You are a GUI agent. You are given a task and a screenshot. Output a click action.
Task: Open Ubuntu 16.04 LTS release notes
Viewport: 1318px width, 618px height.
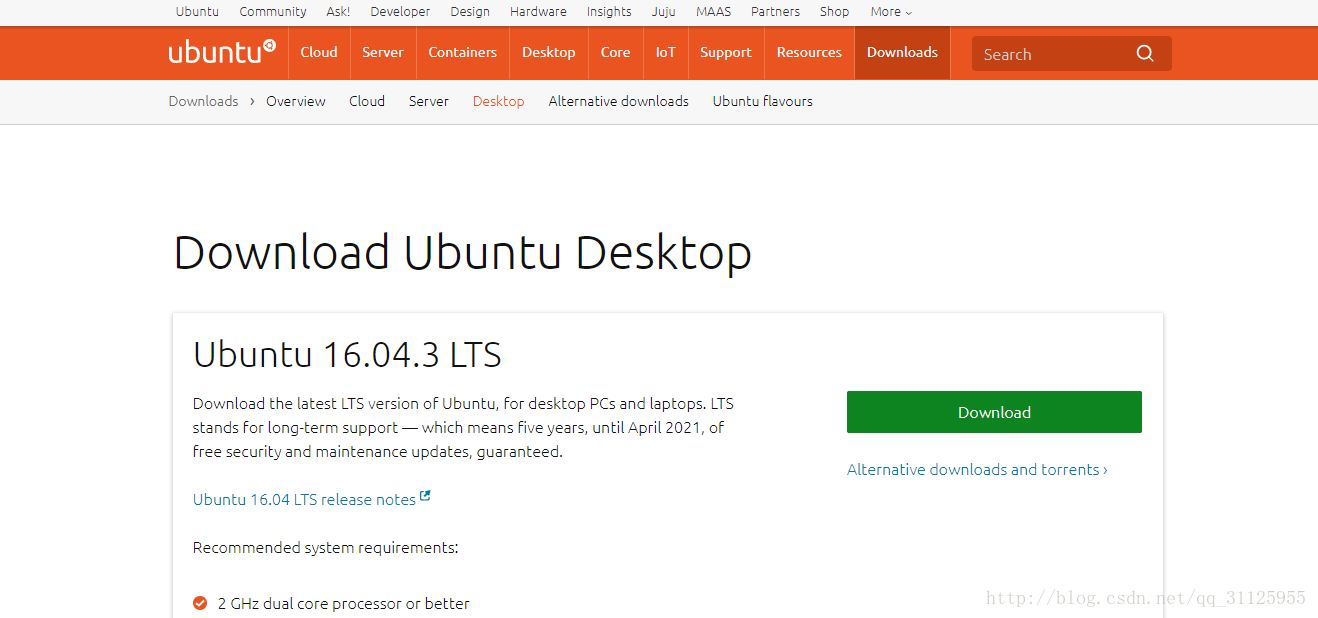point(304,499)
